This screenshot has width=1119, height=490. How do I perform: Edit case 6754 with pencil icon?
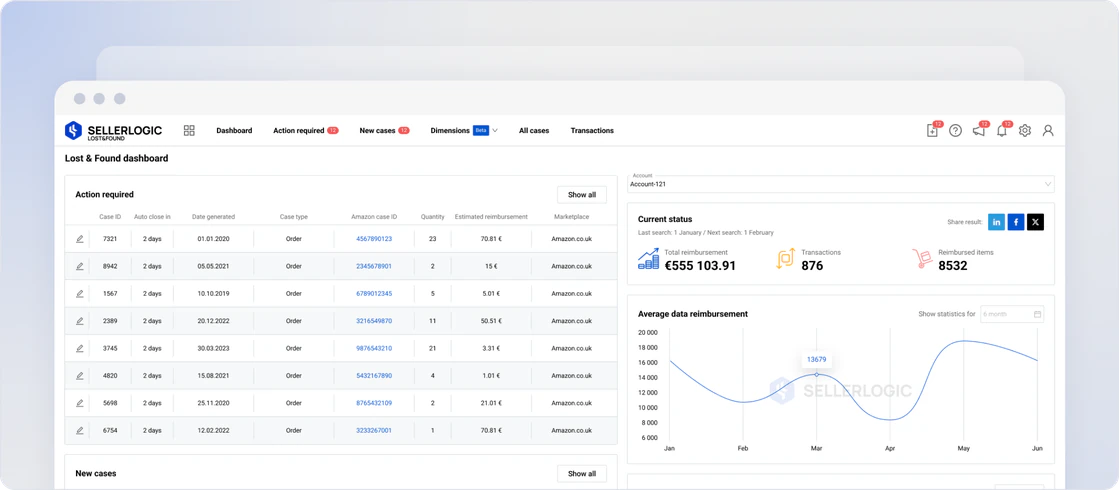pos(80,430)
